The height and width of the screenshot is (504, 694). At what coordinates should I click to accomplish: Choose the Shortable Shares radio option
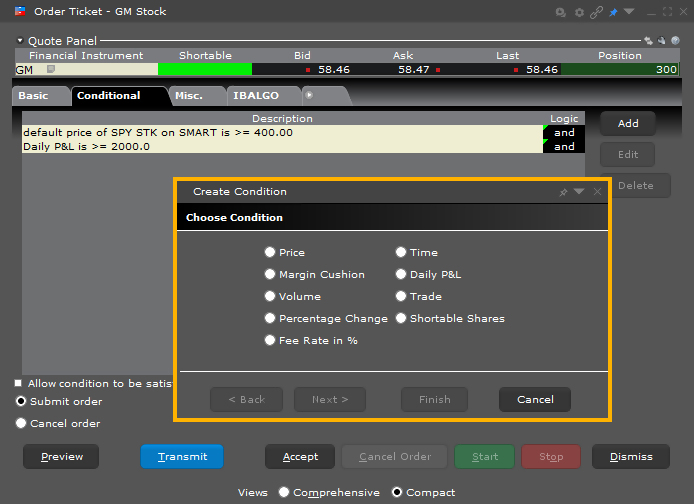coord(401,318)
